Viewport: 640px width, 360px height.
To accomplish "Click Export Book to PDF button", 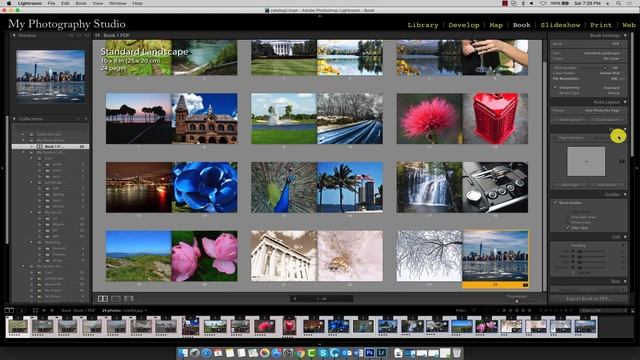I will coord(588,299).
